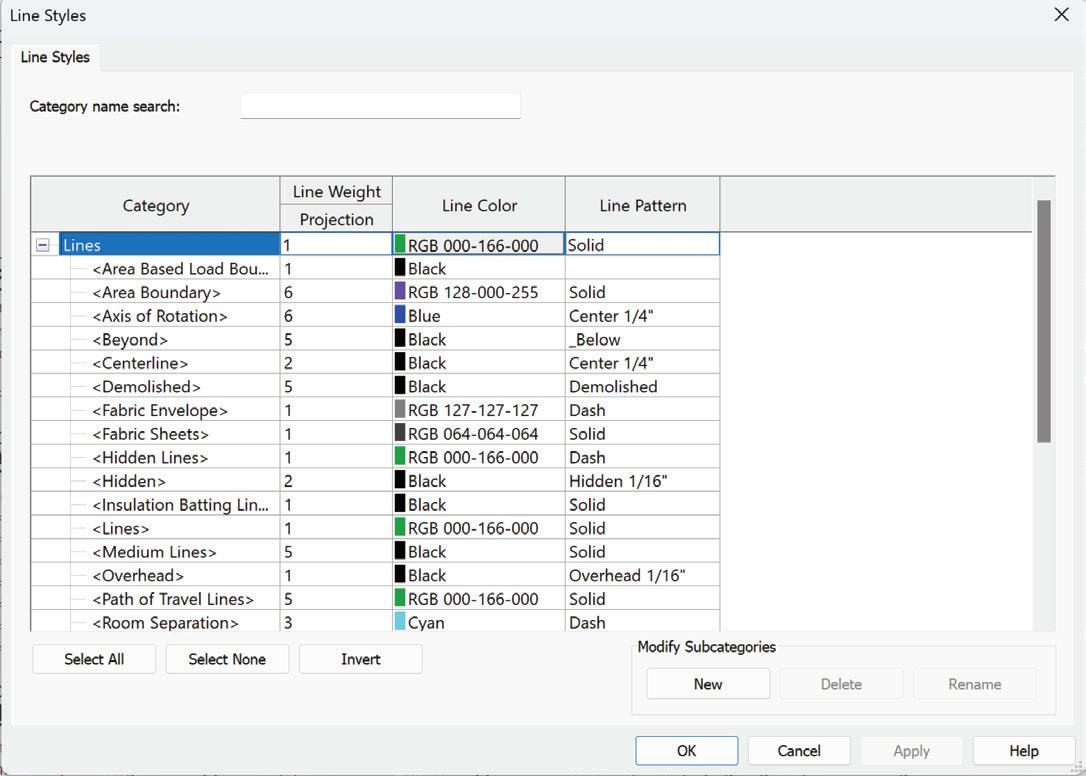
Task: Click line weight 3 of Room Separation
Action: point(336,621)
